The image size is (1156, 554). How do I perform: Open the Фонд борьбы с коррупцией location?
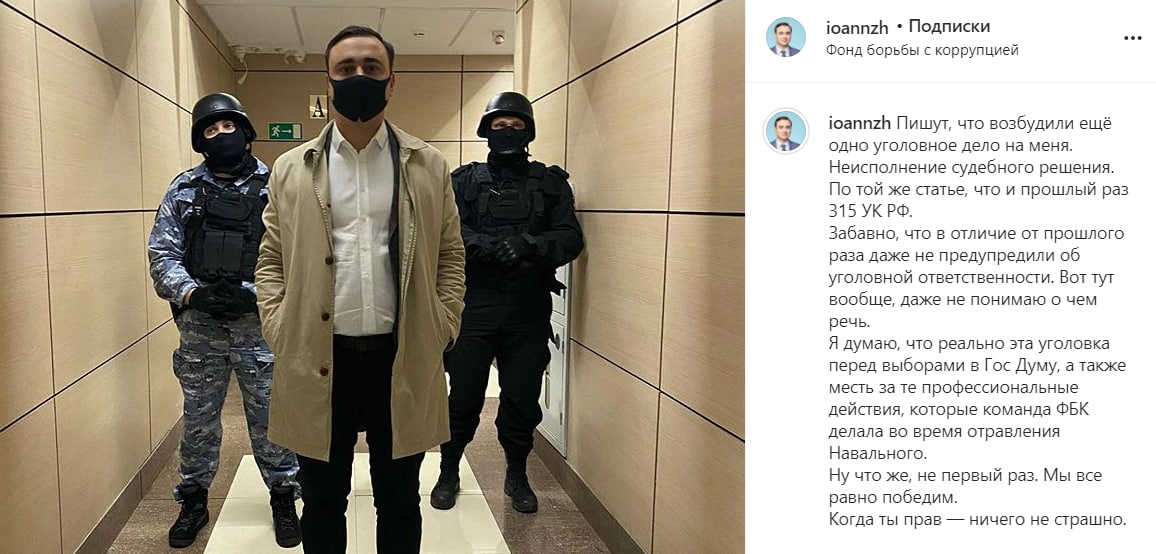(x=922, y=50)
